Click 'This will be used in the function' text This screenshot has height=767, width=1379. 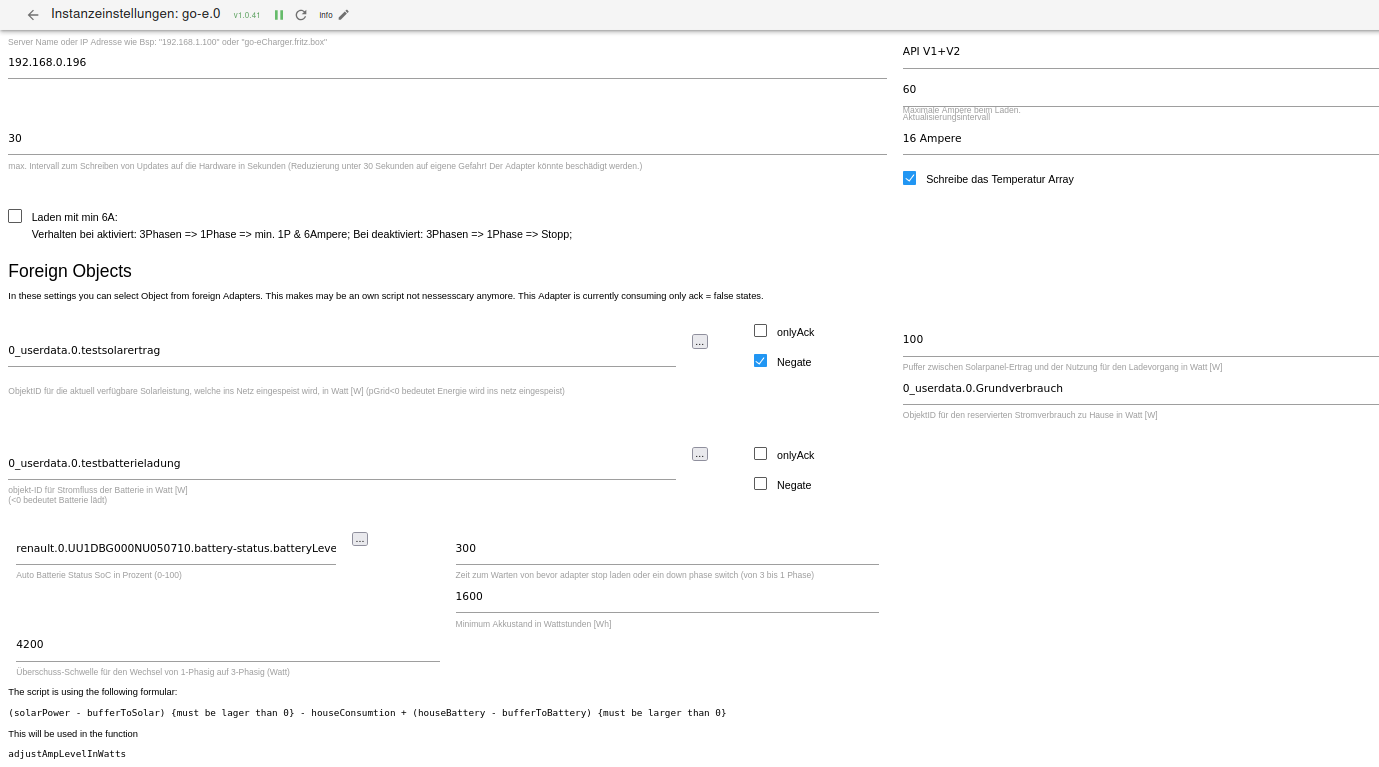[73, 734]
